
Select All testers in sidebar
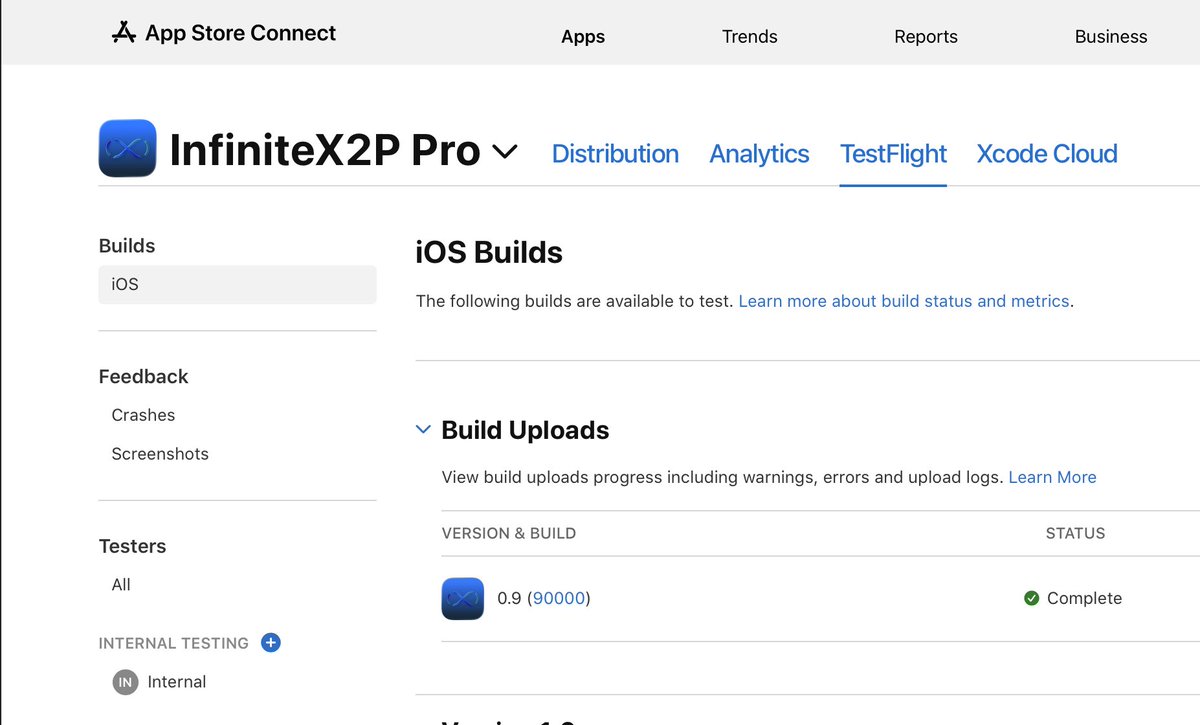(121, 585)
